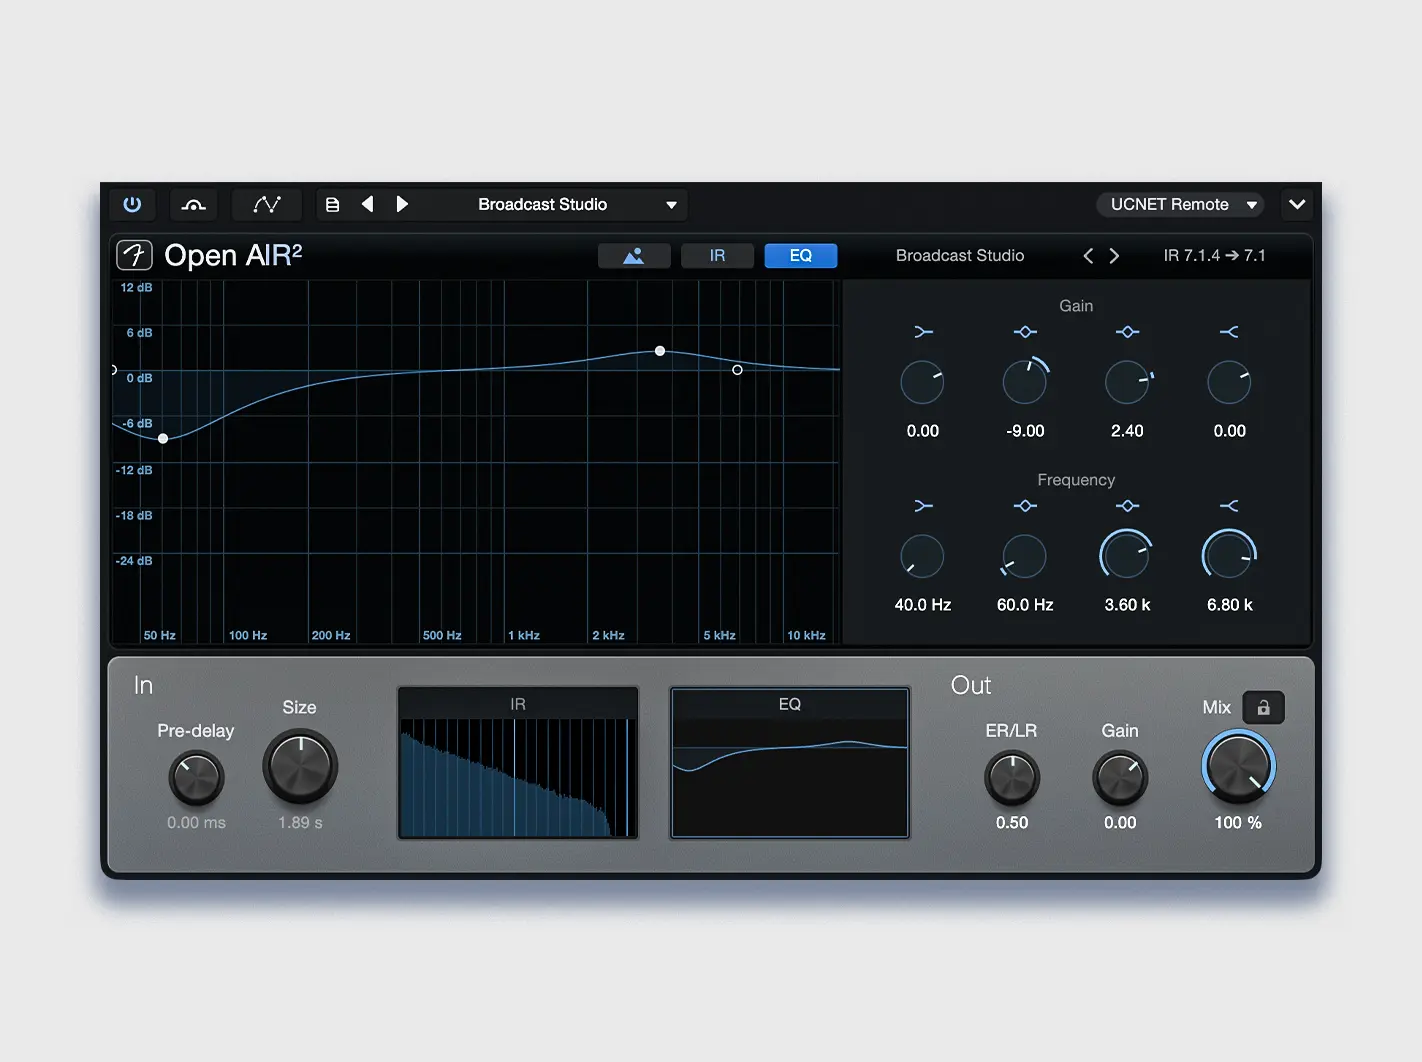Lock the Mix control with the padlock
The width and height of the screenshot is (1422, 1062).
1263,707
